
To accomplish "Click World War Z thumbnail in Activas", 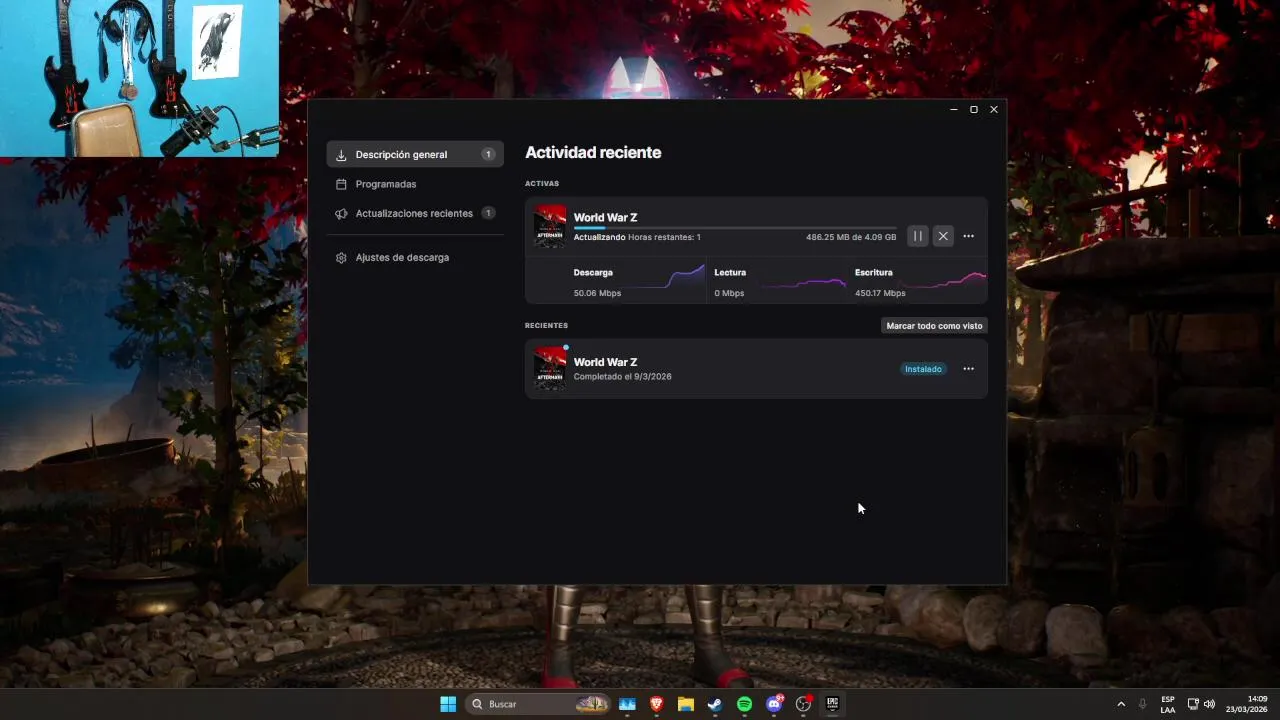I will click(x=550, y=226).
